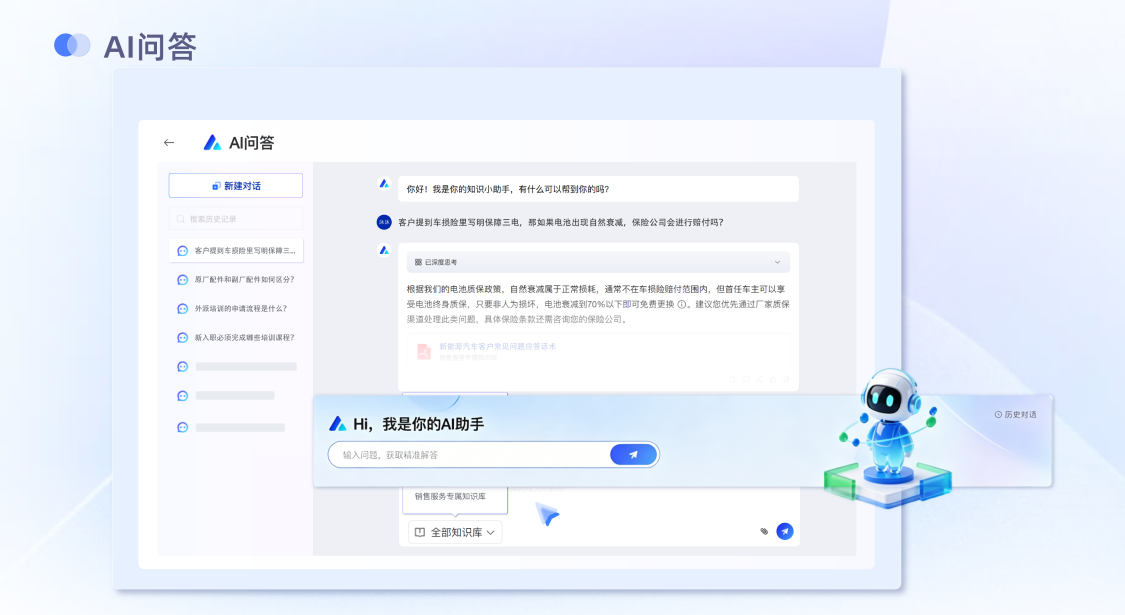Copy the answer using the copy icon
This screenshot has height=615, width=1125.
click(x=746, y=380)
